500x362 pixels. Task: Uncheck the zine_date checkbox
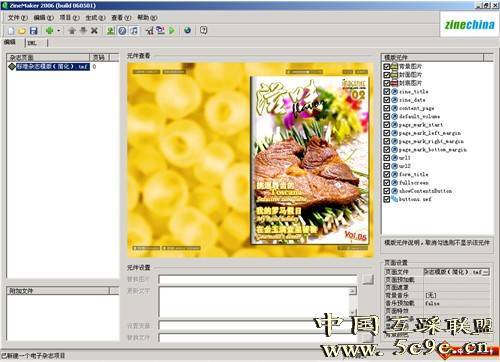click(387, 100)
